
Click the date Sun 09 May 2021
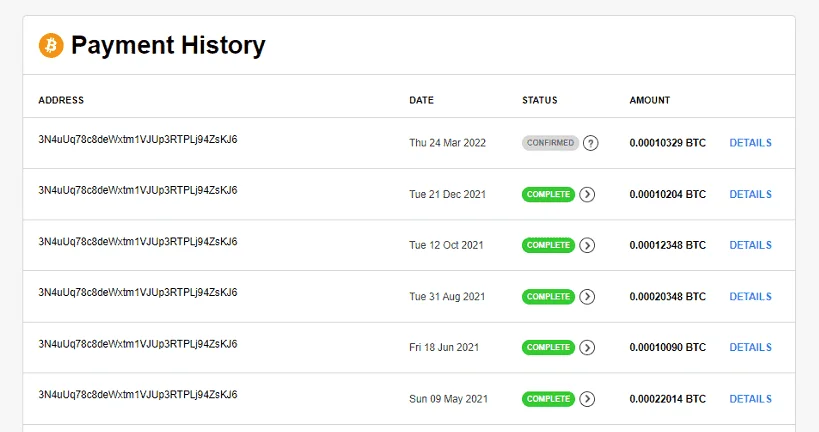449,399
